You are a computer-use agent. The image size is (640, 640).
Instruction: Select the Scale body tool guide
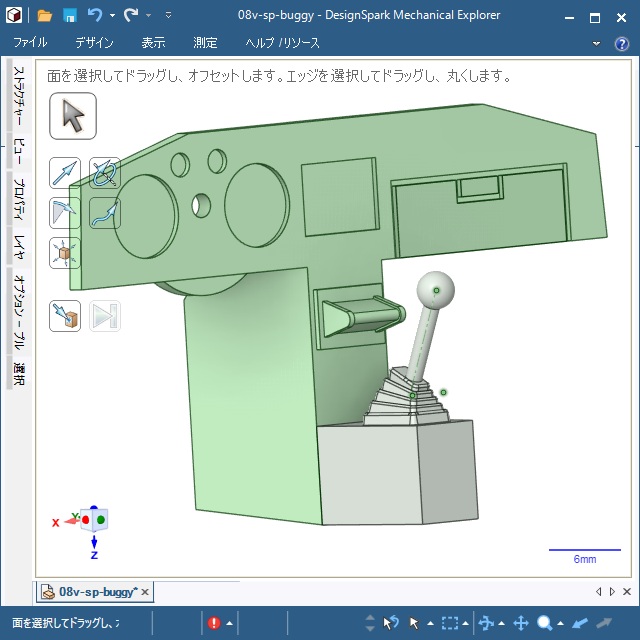[x=65, y=252]
